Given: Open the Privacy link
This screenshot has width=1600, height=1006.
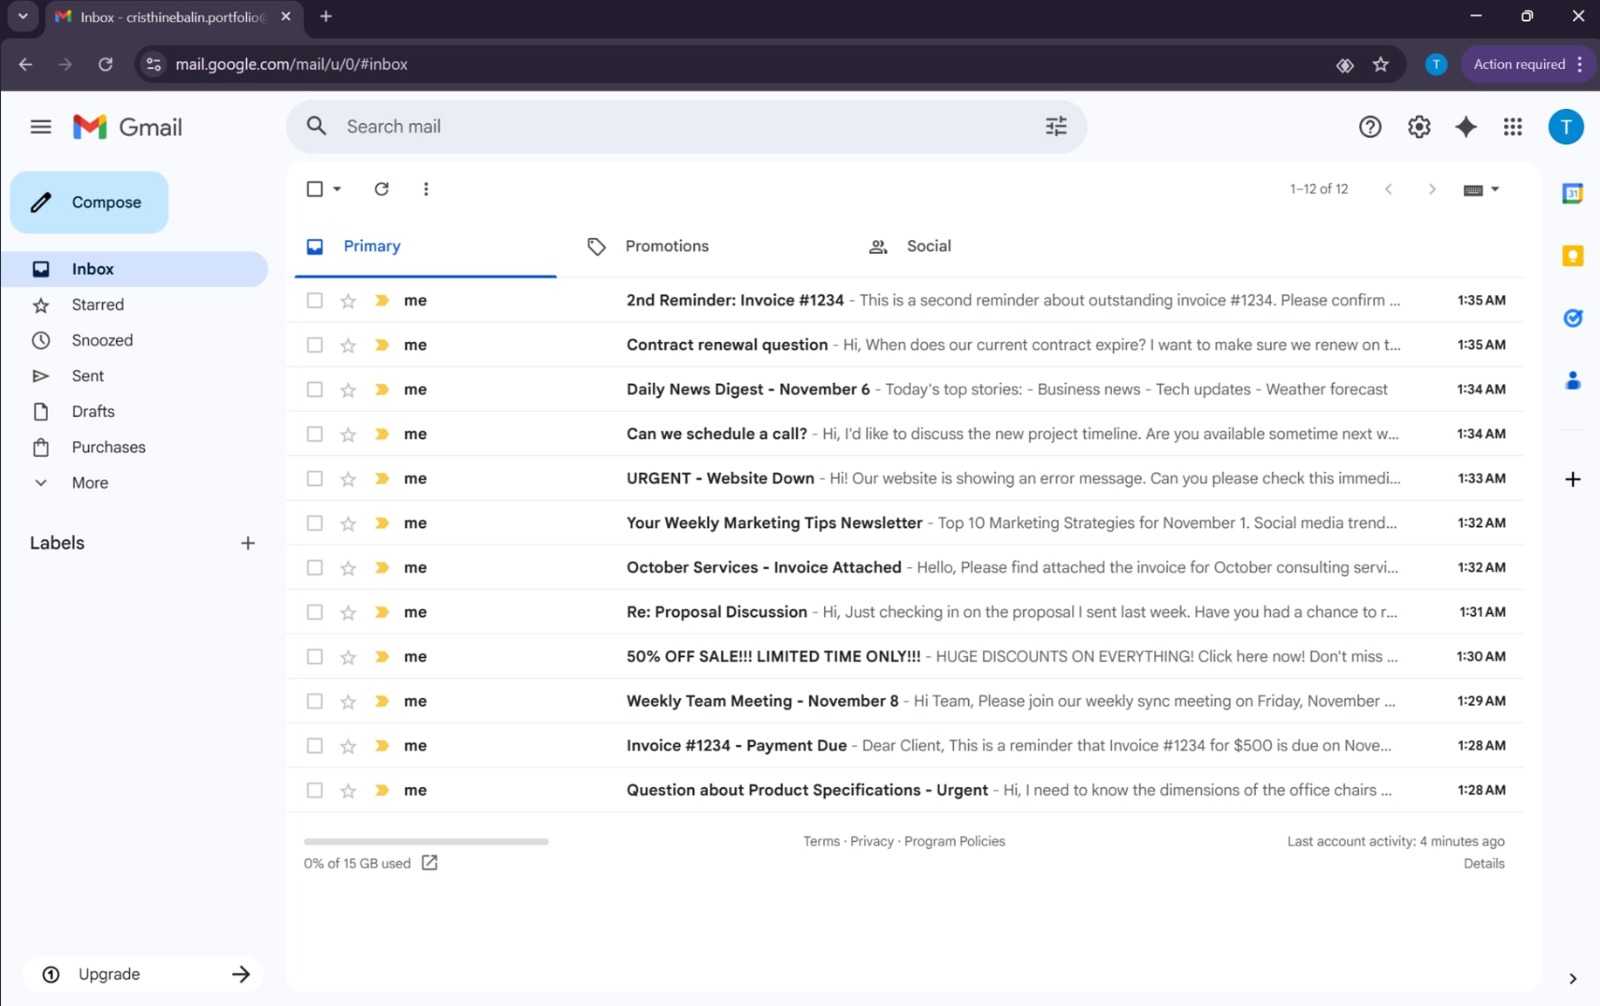Looking at the screenshot, I should 872,841.
